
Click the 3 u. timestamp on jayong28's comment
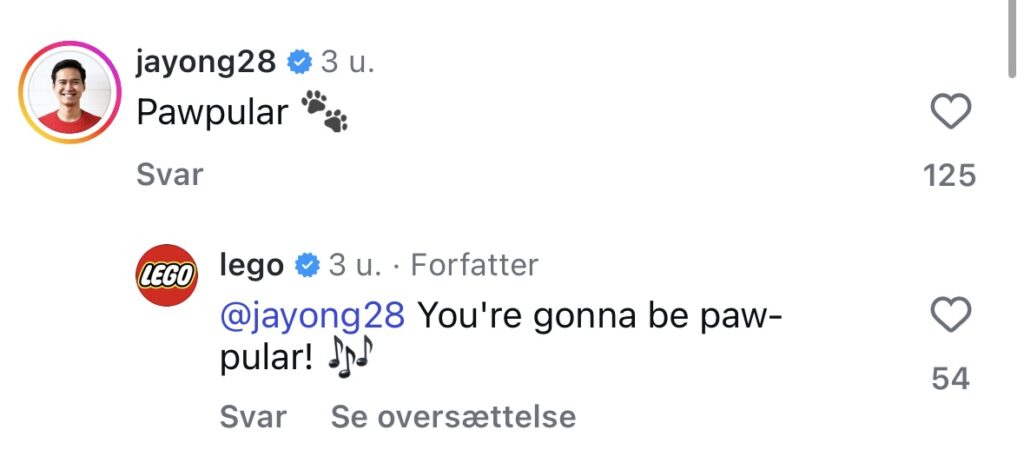click(347, 63)
